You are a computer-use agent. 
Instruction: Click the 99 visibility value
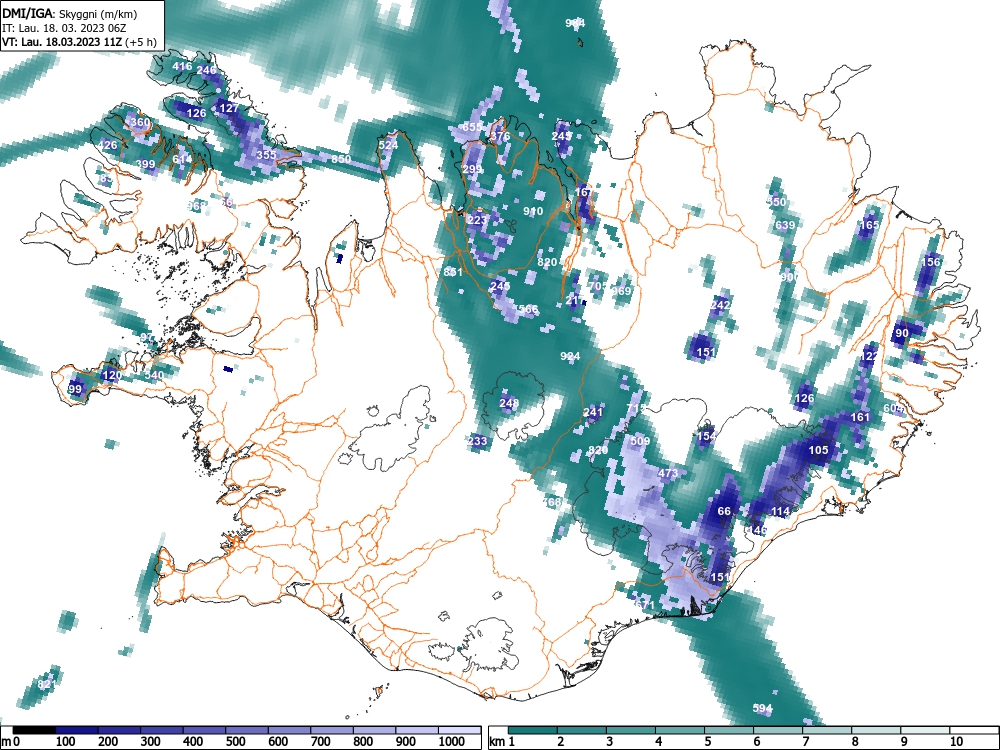click(x=75, y=389)
